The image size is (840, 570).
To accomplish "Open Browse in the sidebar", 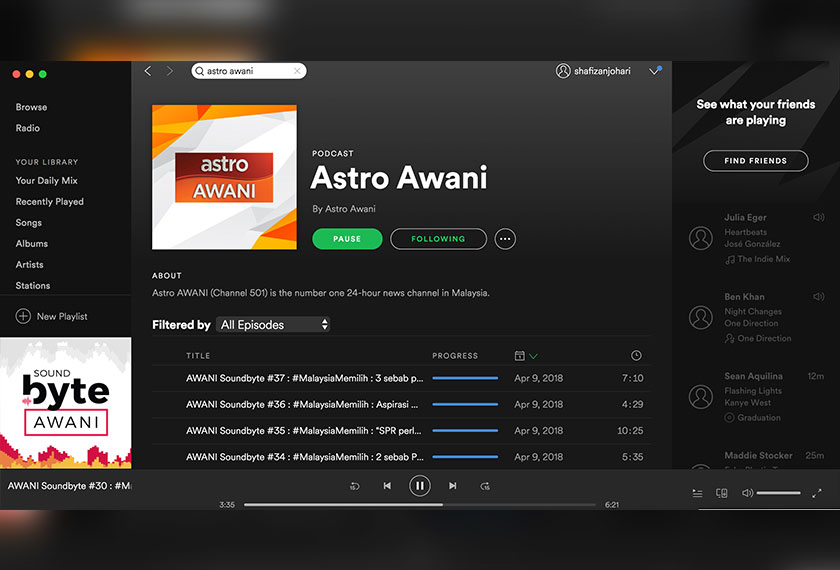I will 31,107.
